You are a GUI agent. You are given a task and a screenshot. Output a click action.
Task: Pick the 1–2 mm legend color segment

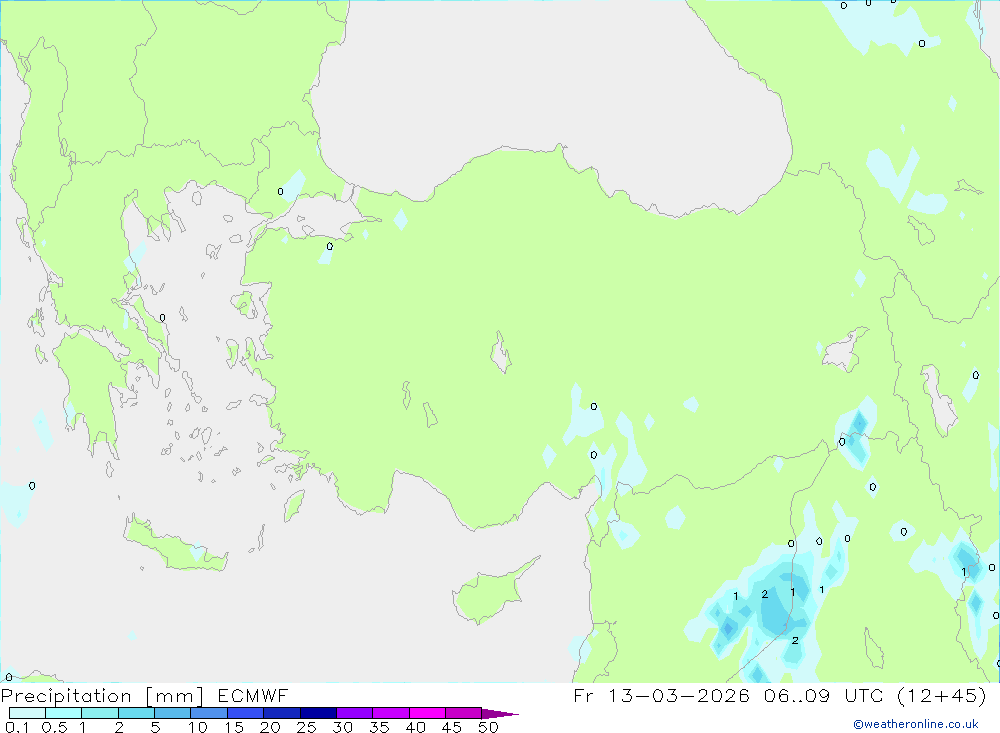click(100, 713)
